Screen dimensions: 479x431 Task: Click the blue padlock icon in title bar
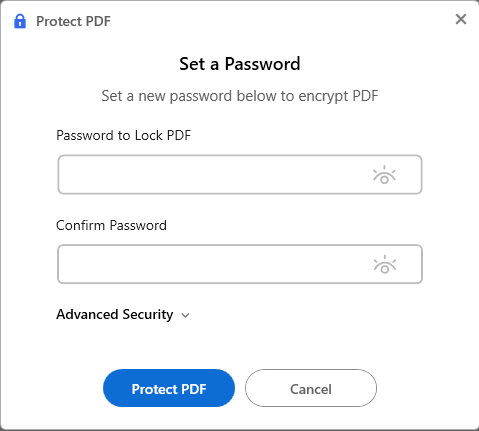(20, 21)
